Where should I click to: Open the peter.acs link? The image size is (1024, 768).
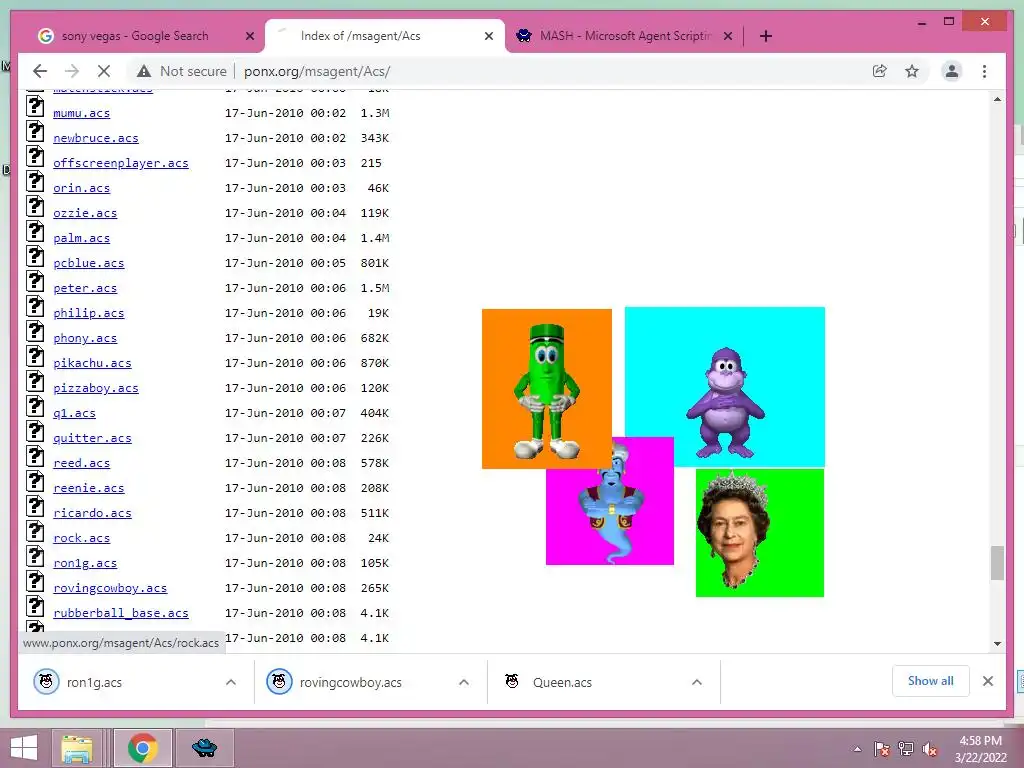click(x=85, y=288)
